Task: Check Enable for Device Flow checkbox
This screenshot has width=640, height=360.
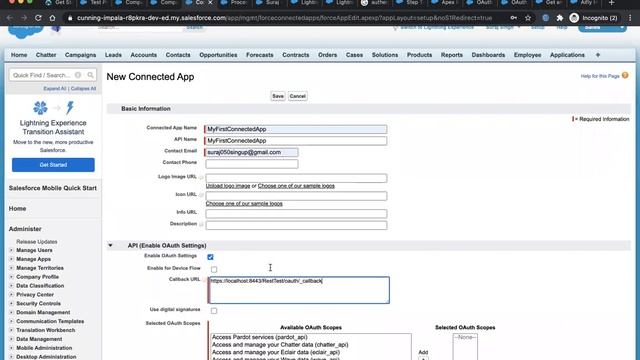Action: pos(214,269)
